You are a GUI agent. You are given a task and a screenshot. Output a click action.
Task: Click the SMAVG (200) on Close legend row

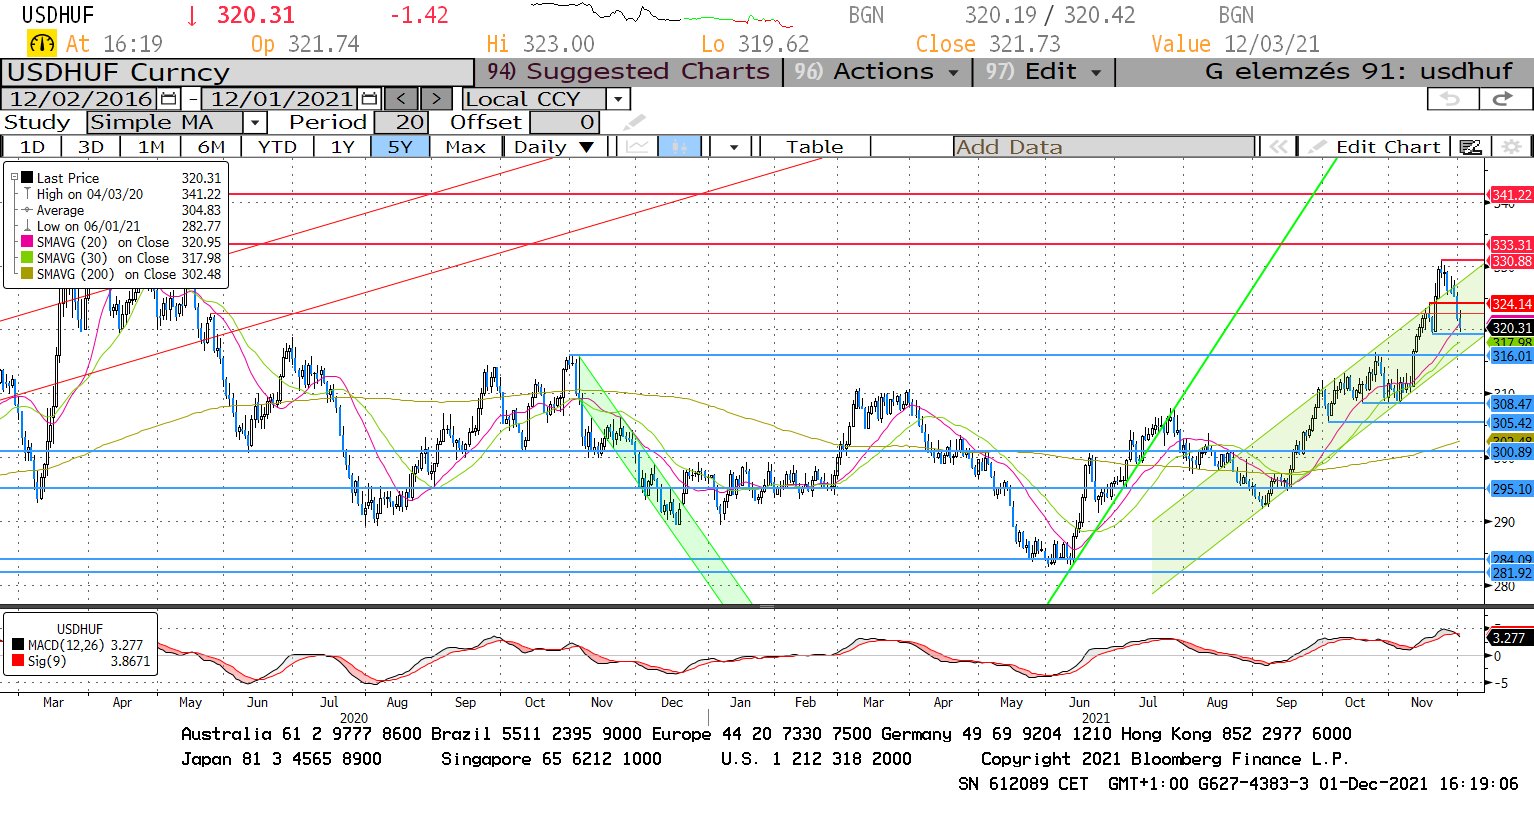(121, 274)
